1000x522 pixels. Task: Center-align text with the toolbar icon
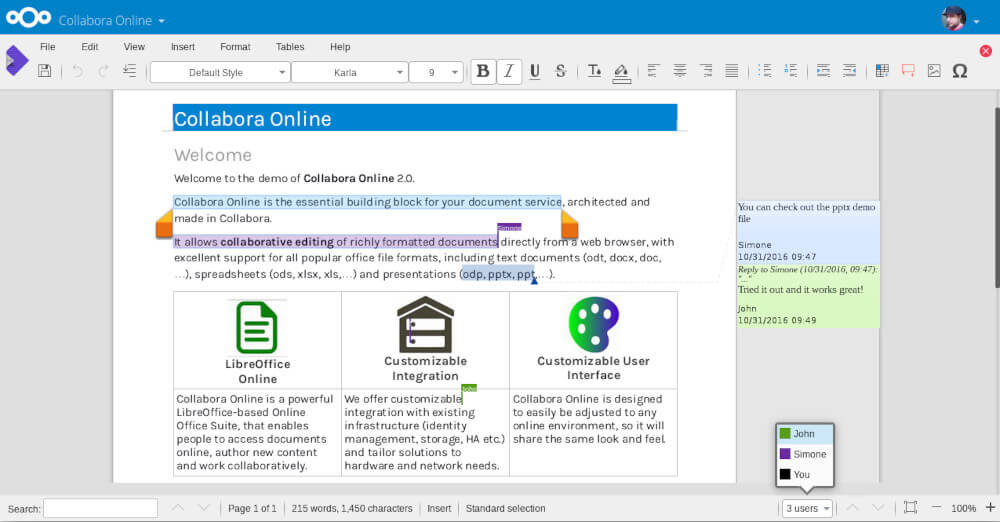(x=680, y=71)
